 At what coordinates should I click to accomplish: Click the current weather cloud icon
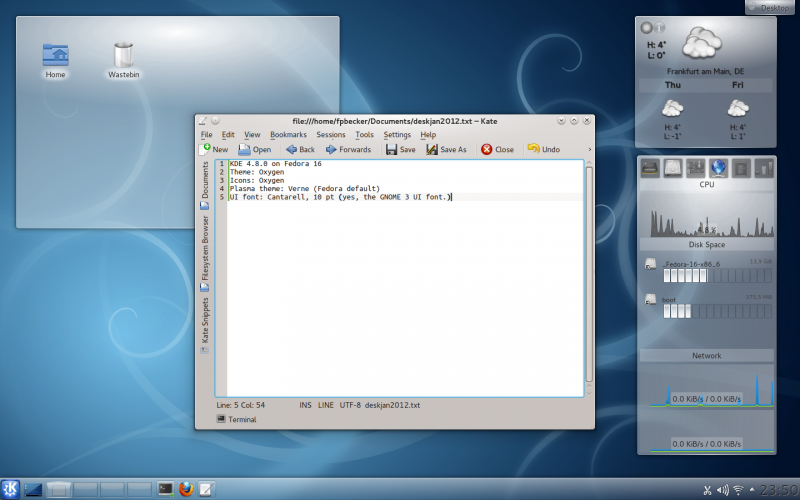tap(702, 43)
